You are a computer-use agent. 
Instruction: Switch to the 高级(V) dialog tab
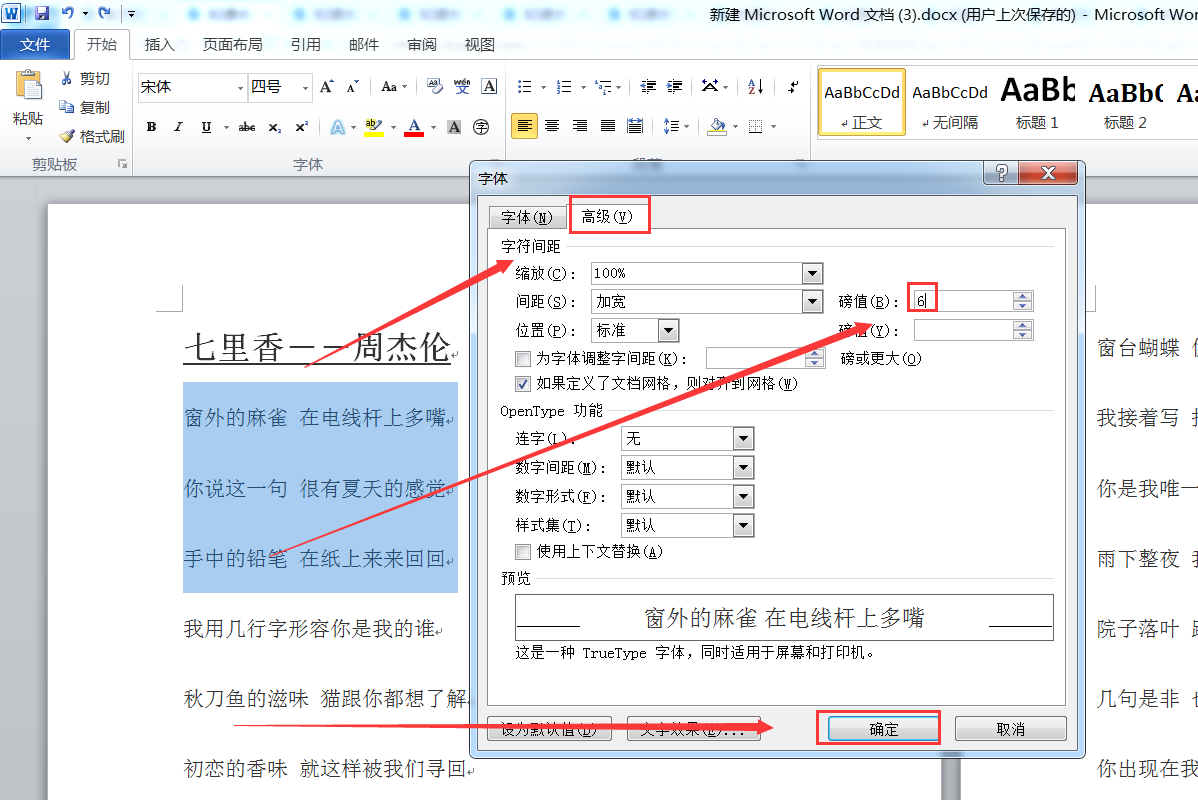click(607, 216)
